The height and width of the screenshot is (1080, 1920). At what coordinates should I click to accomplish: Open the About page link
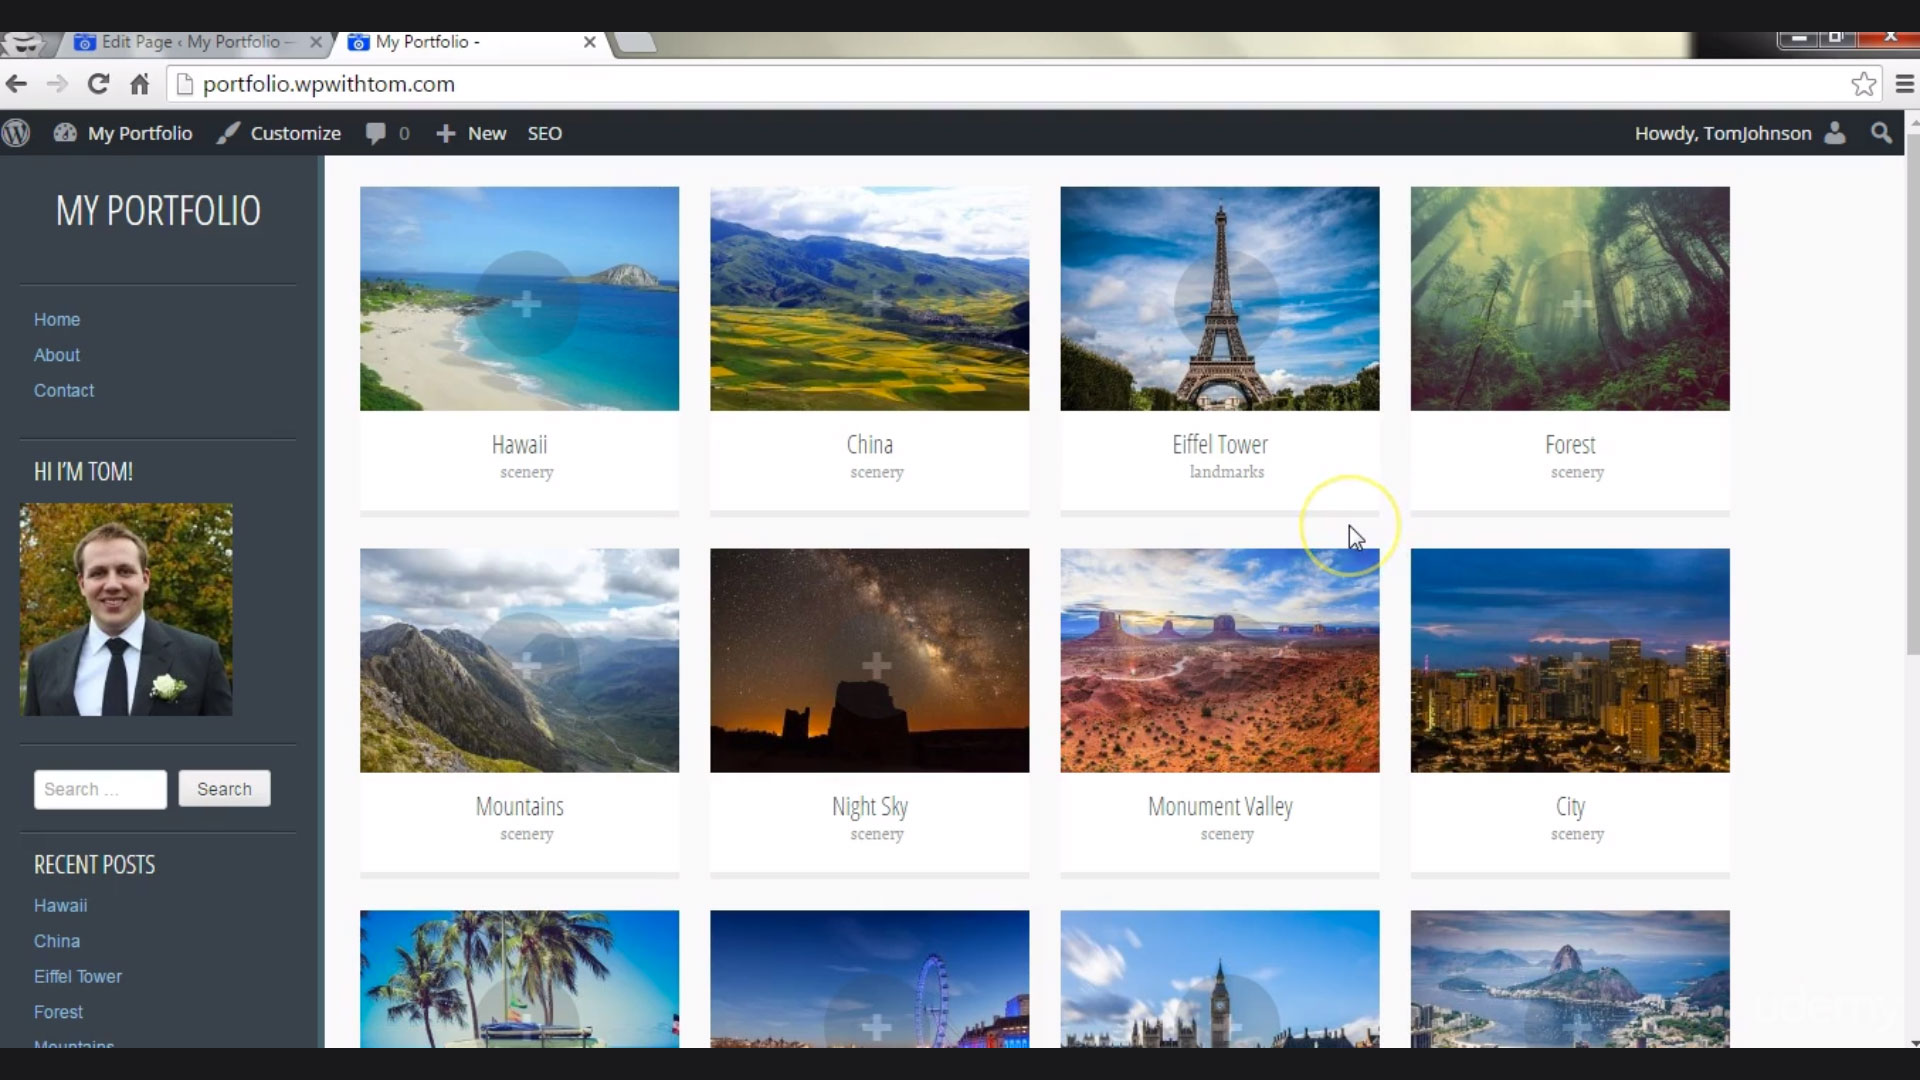[x=57, y=355]
